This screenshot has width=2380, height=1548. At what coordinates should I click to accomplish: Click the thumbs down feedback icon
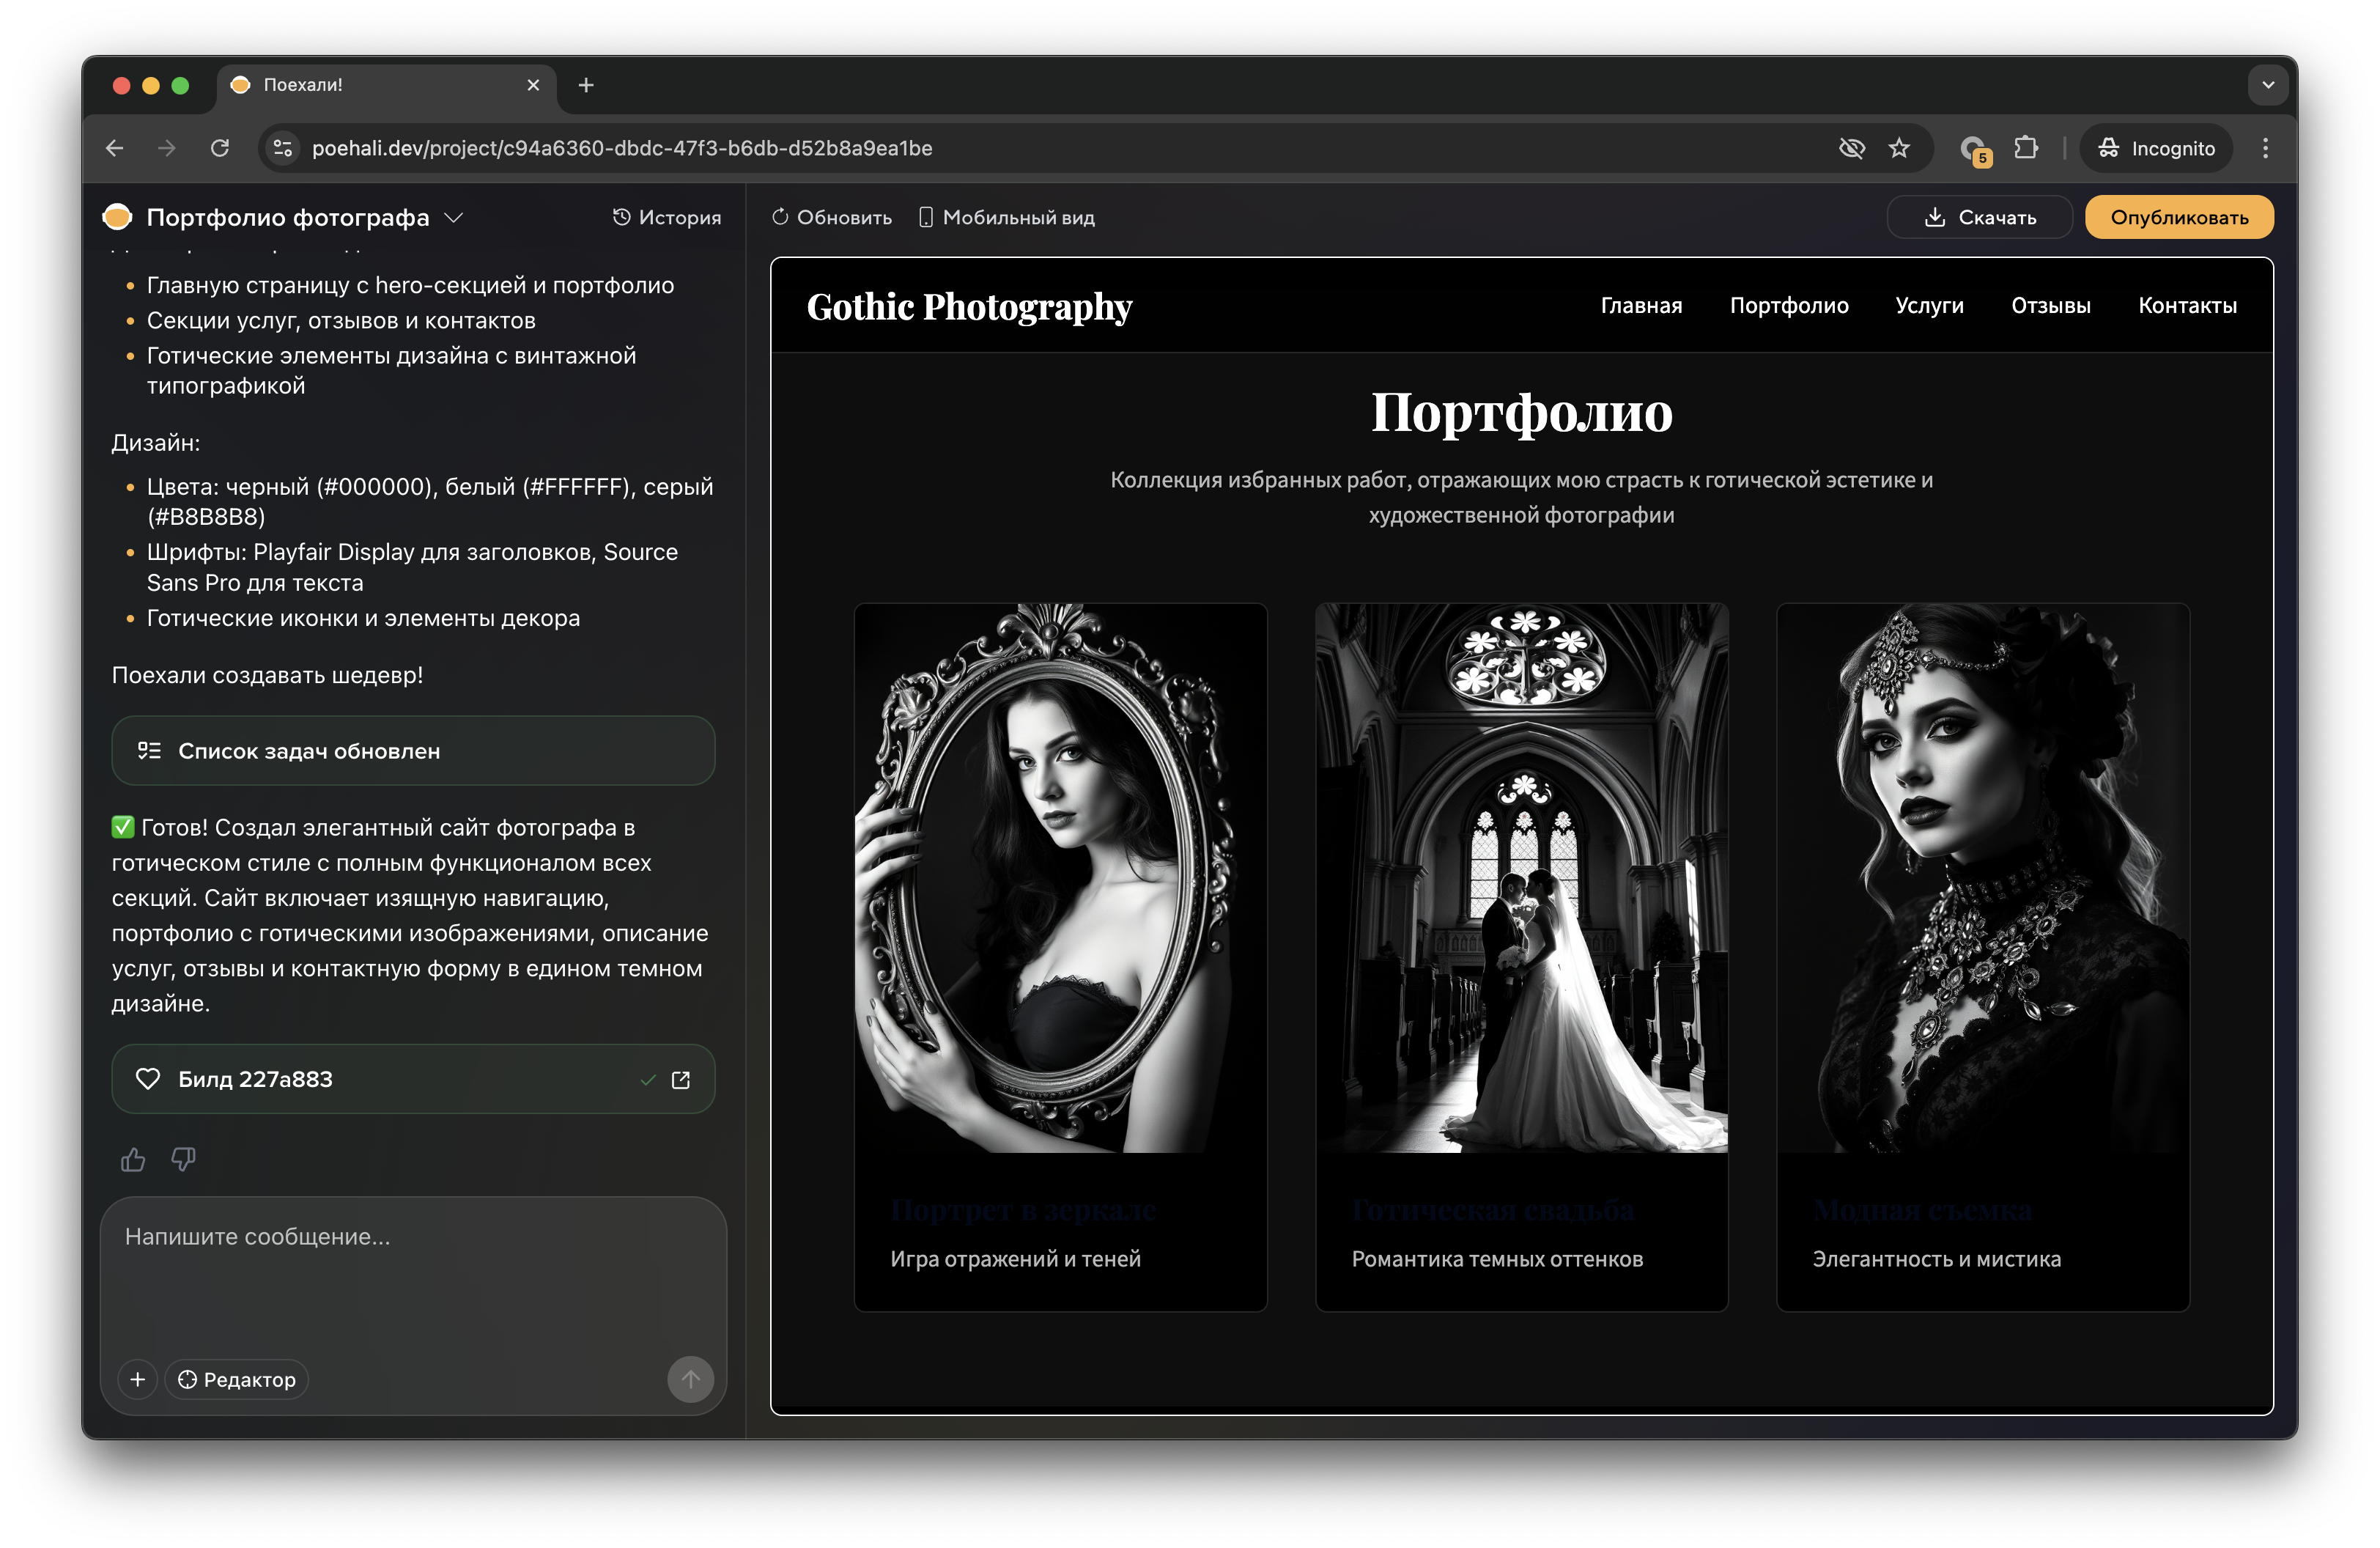tap(183, 1159)
